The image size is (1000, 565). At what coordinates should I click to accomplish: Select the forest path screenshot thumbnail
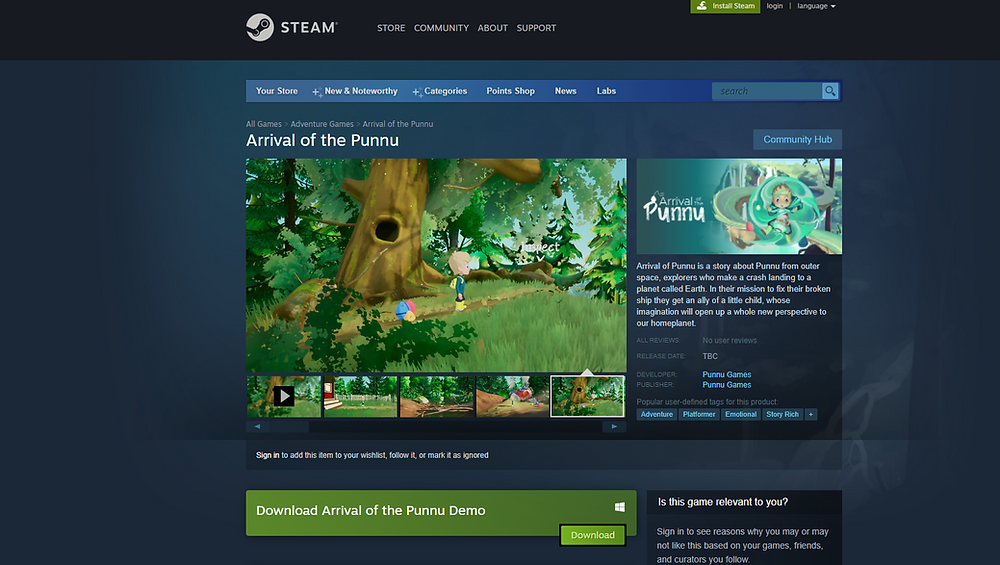[437, 396]
